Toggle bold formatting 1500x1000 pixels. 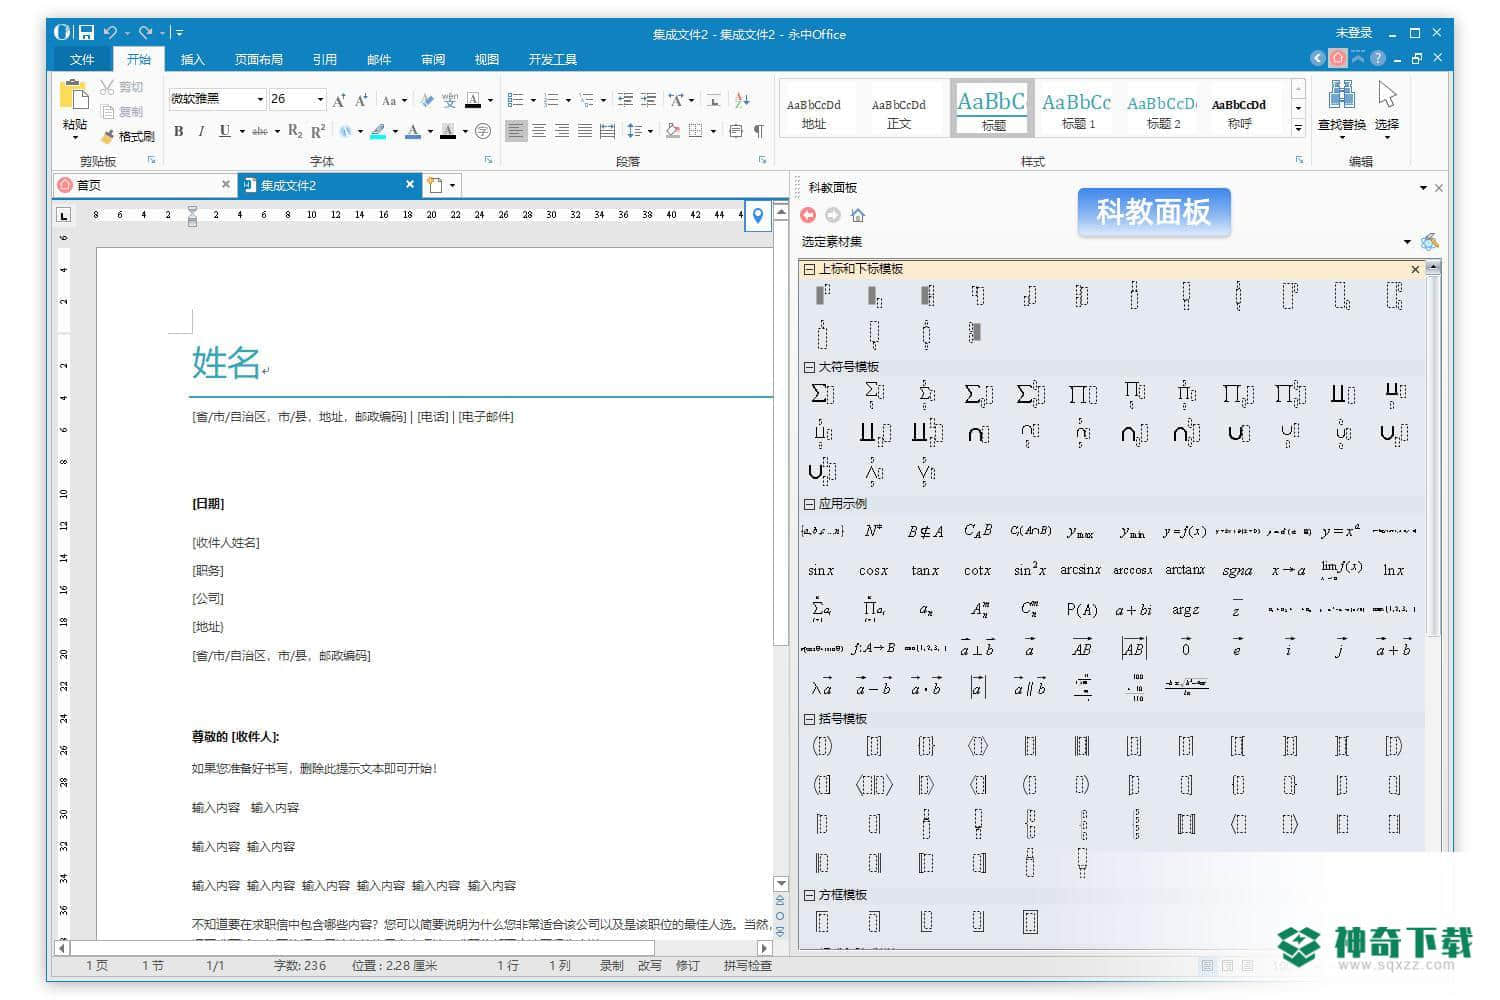coord(179,131)
